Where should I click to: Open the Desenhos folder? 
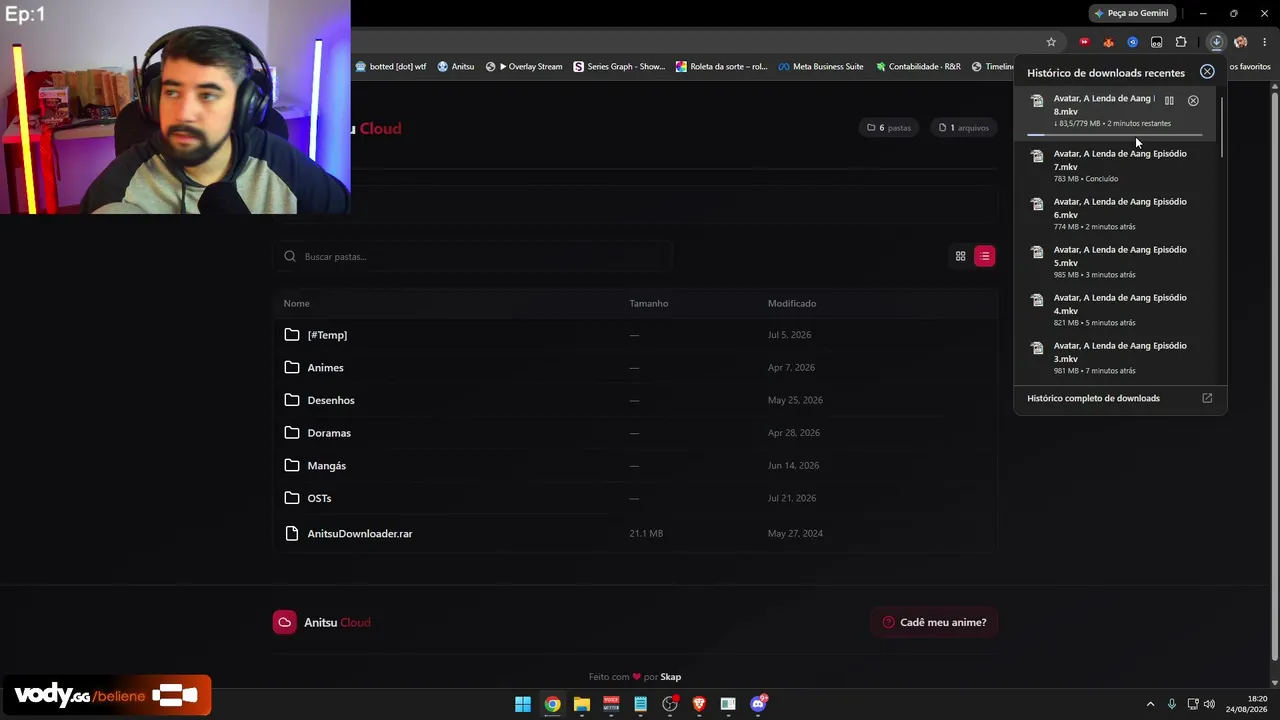pyautogui.click(x=635, y=400)
